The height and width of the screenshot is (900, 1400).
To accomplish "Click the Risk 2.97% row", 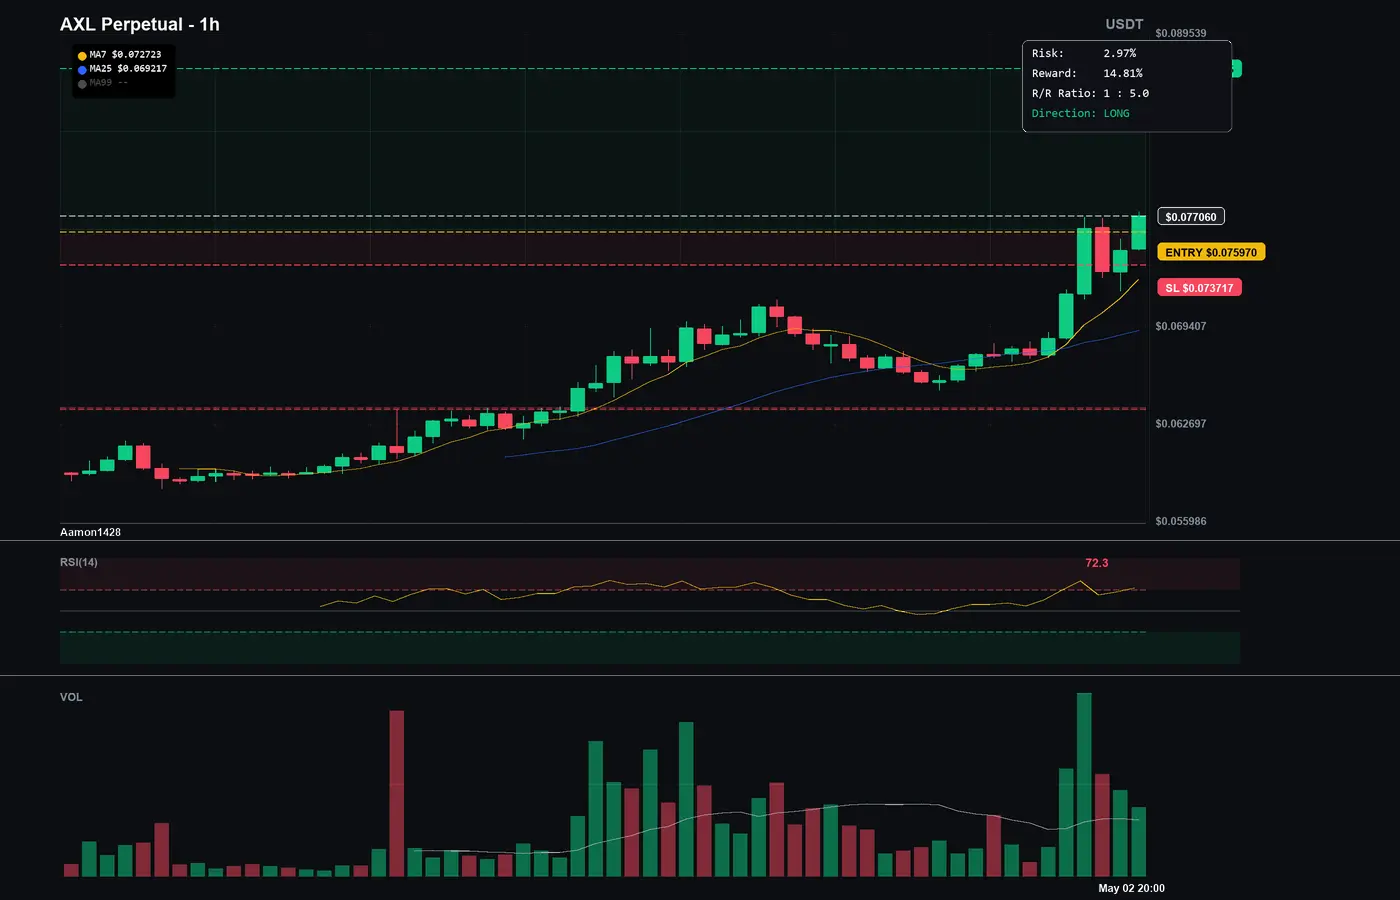I will tap(1084, 53).
